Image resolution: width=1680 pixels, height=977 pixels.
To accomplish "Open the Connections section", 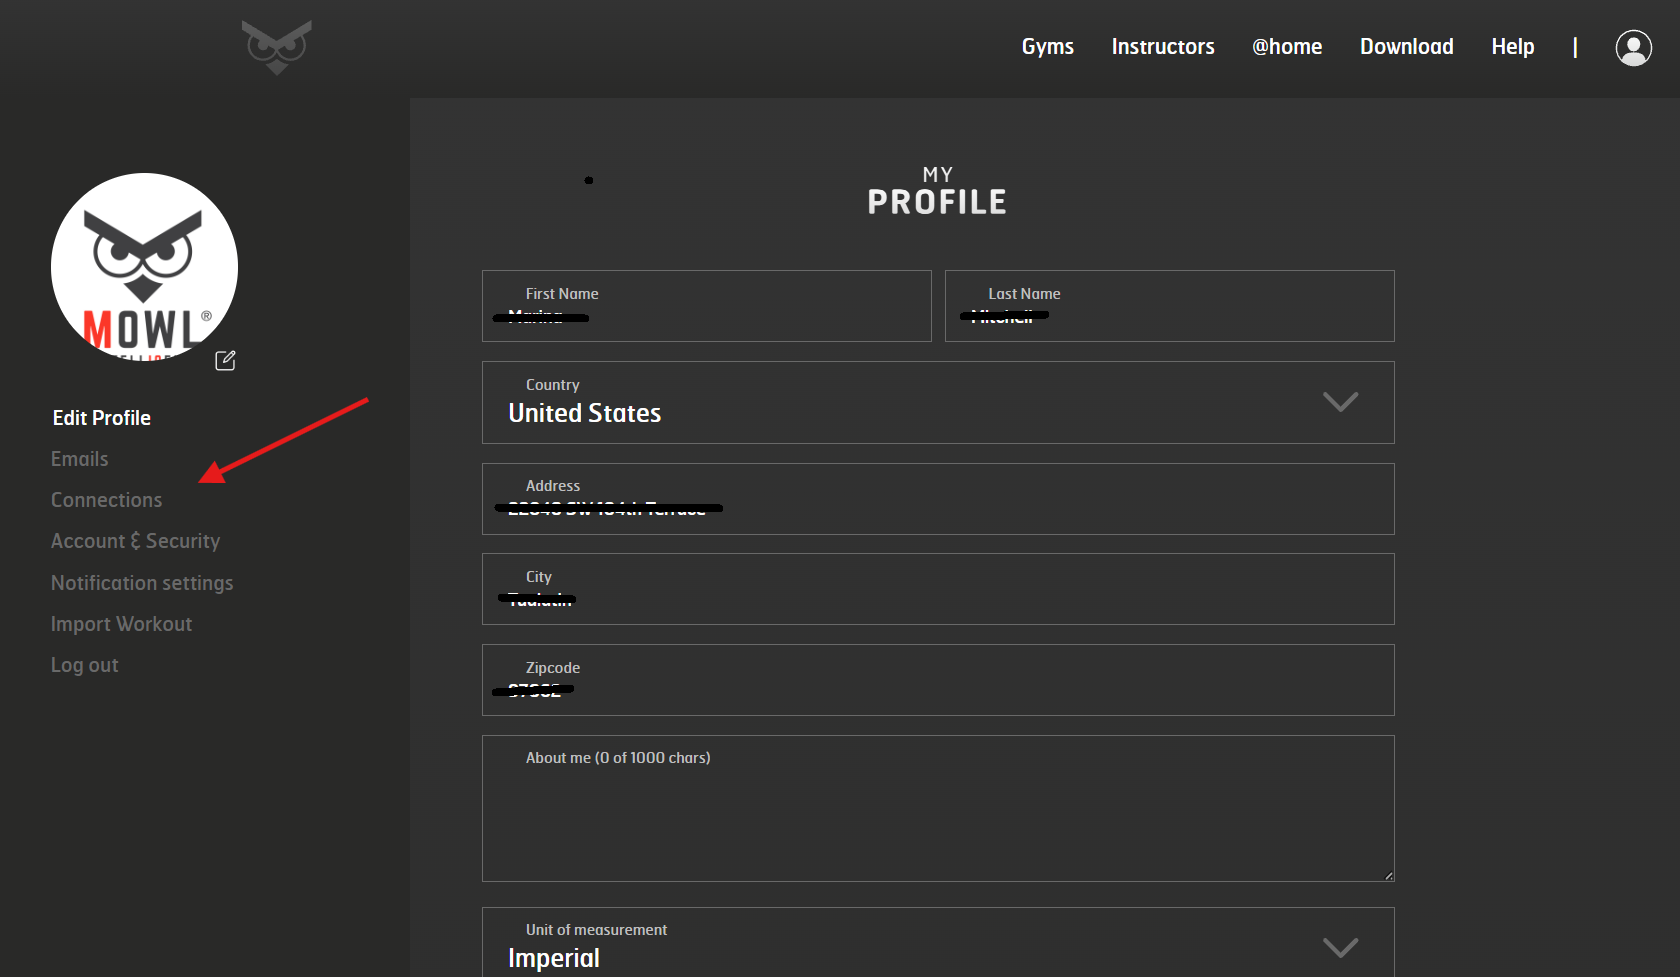I will pyautogui.click(x=107, y=500).
